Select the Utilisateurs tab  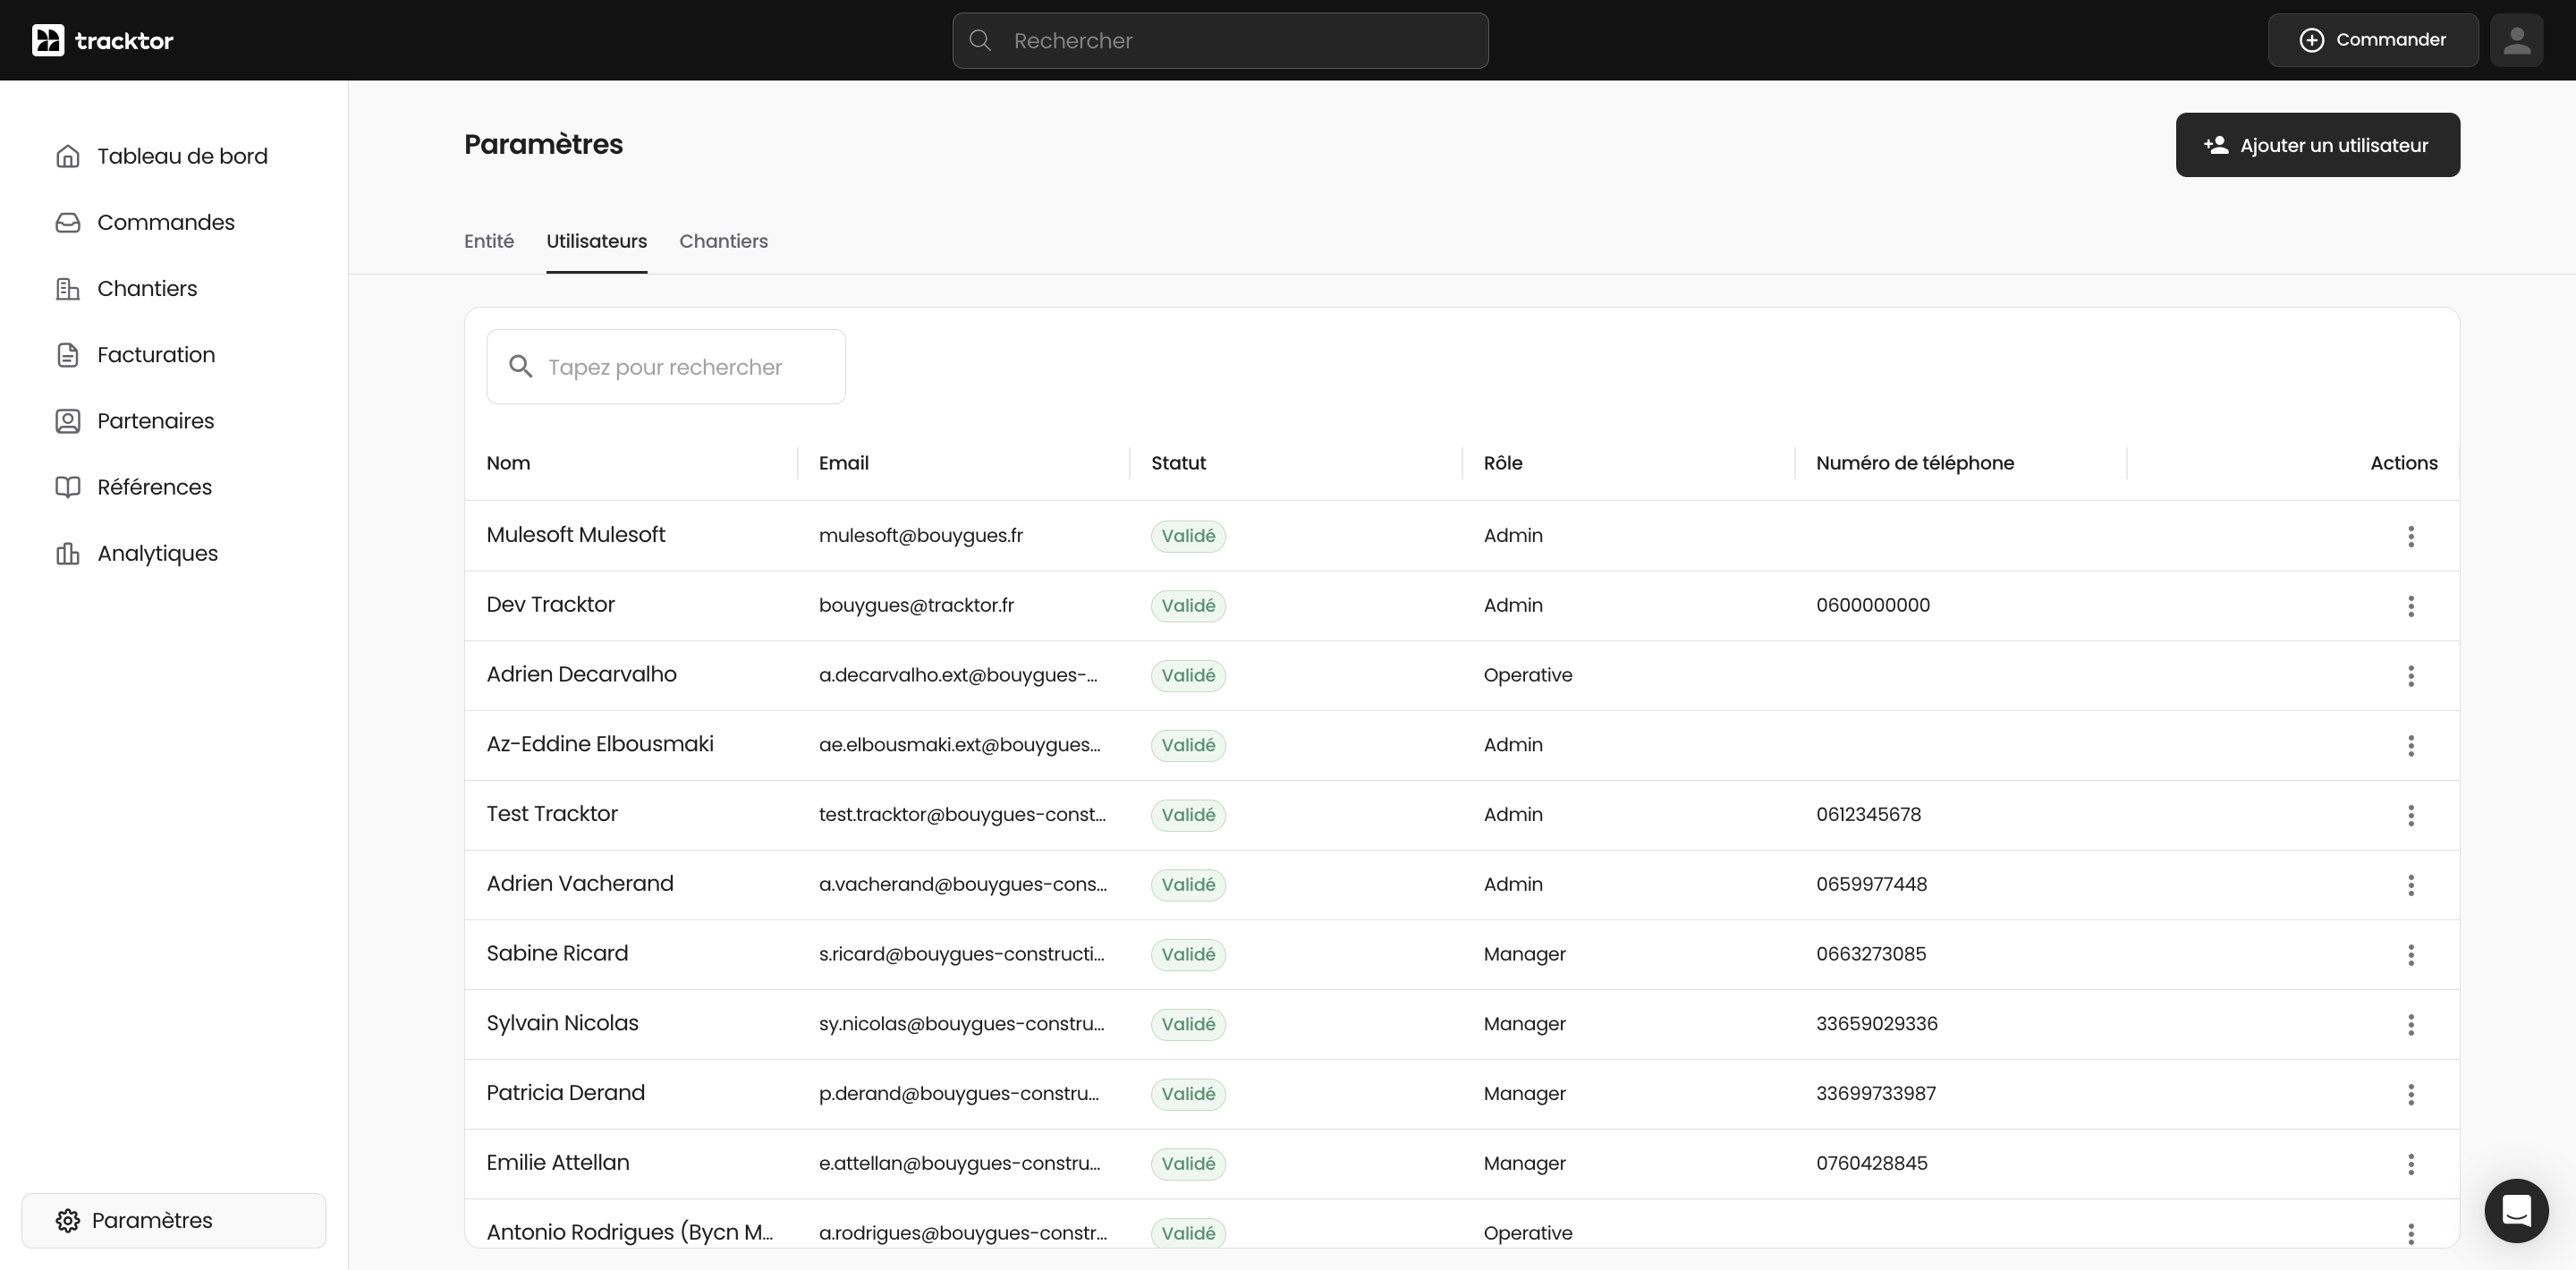coord(596,241)
